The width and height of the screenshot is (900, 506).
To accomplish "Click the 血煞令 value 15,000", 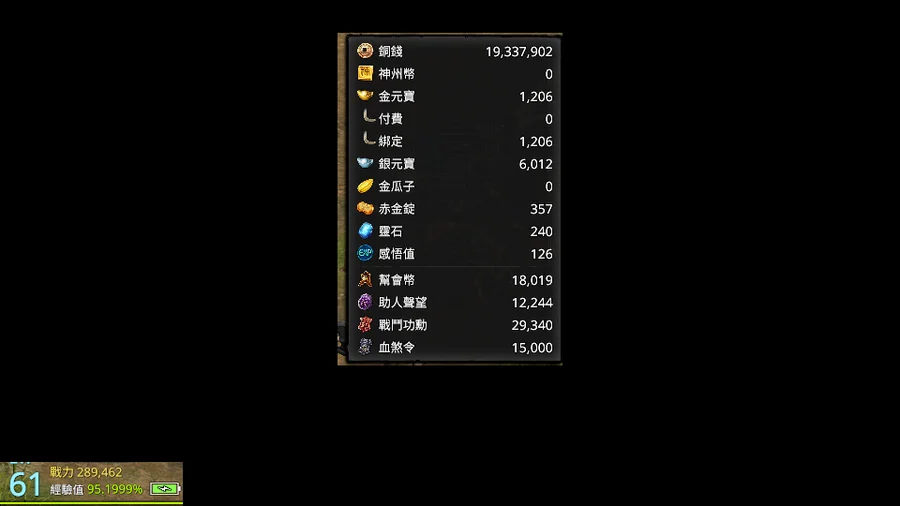I will (532, 348).
